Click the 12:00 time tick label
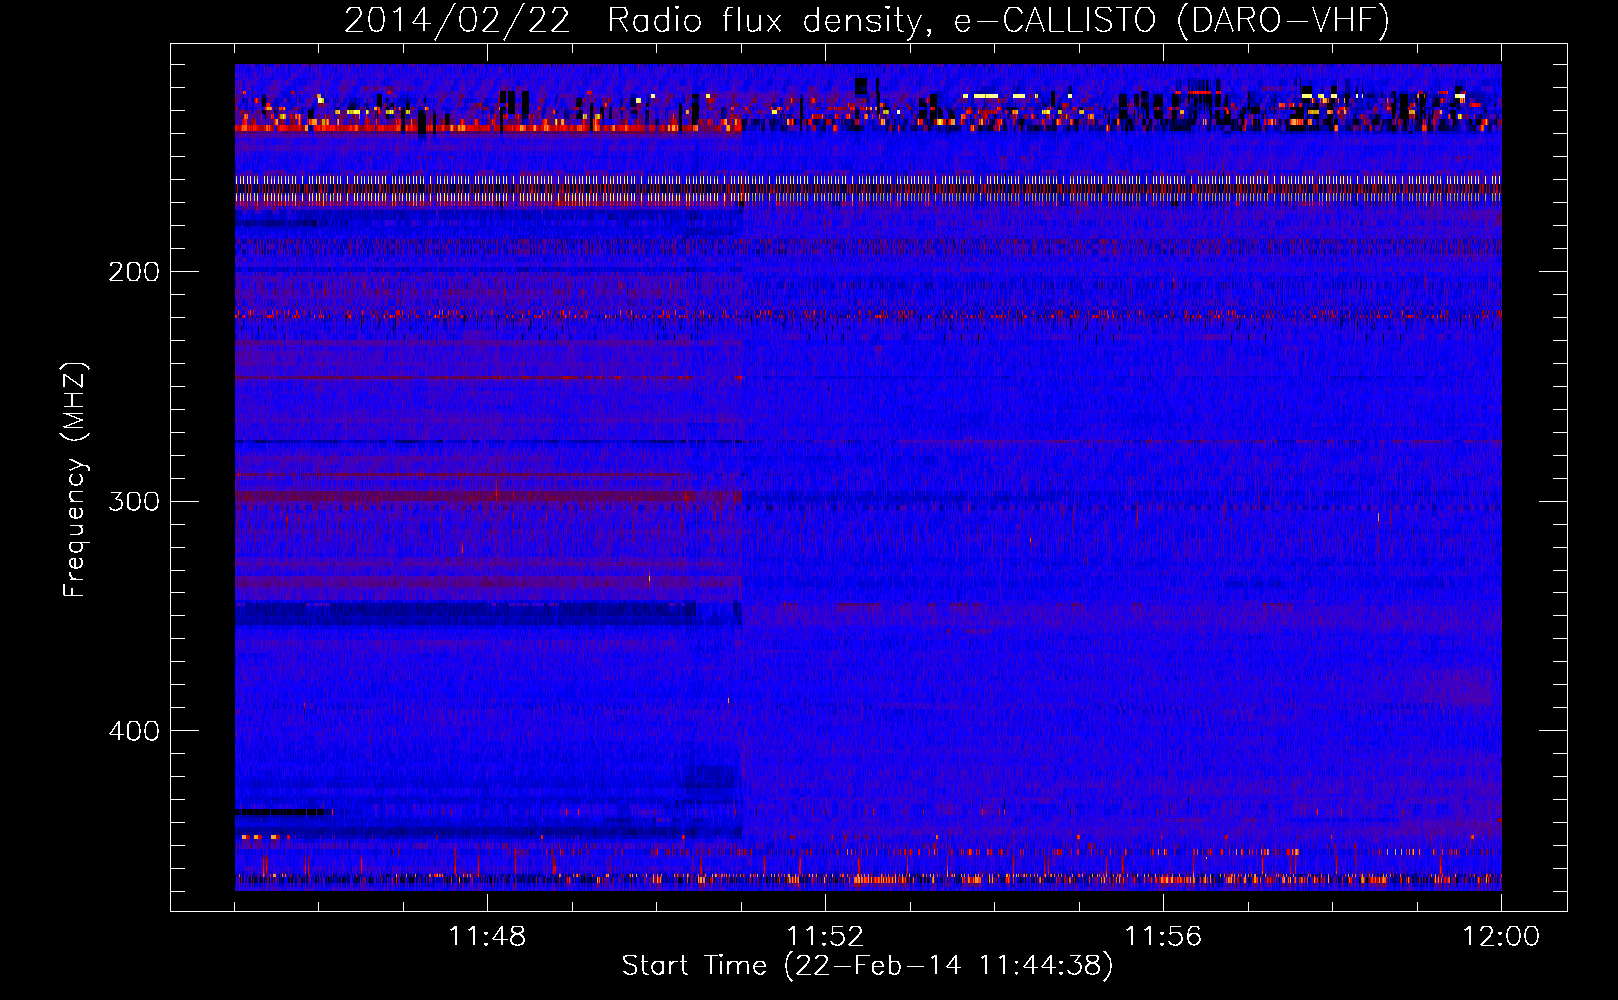This screenshot has height=1000, width=1618. click(1501, 937)
